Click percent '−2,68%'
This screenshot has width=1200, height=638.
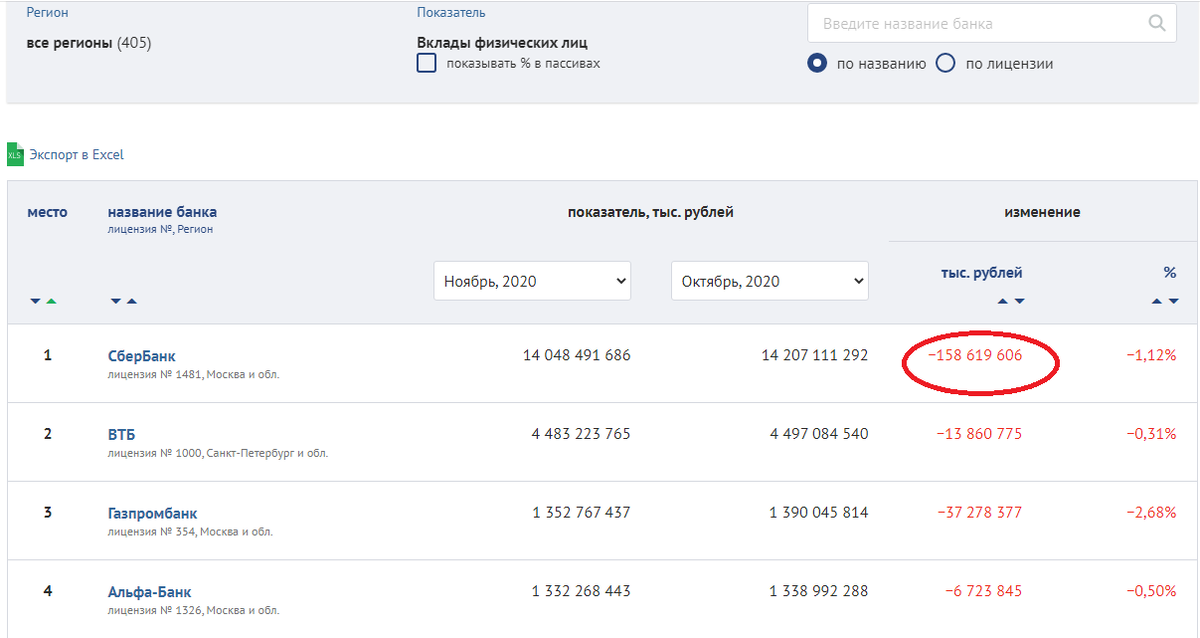click(x=1151, y=512)
